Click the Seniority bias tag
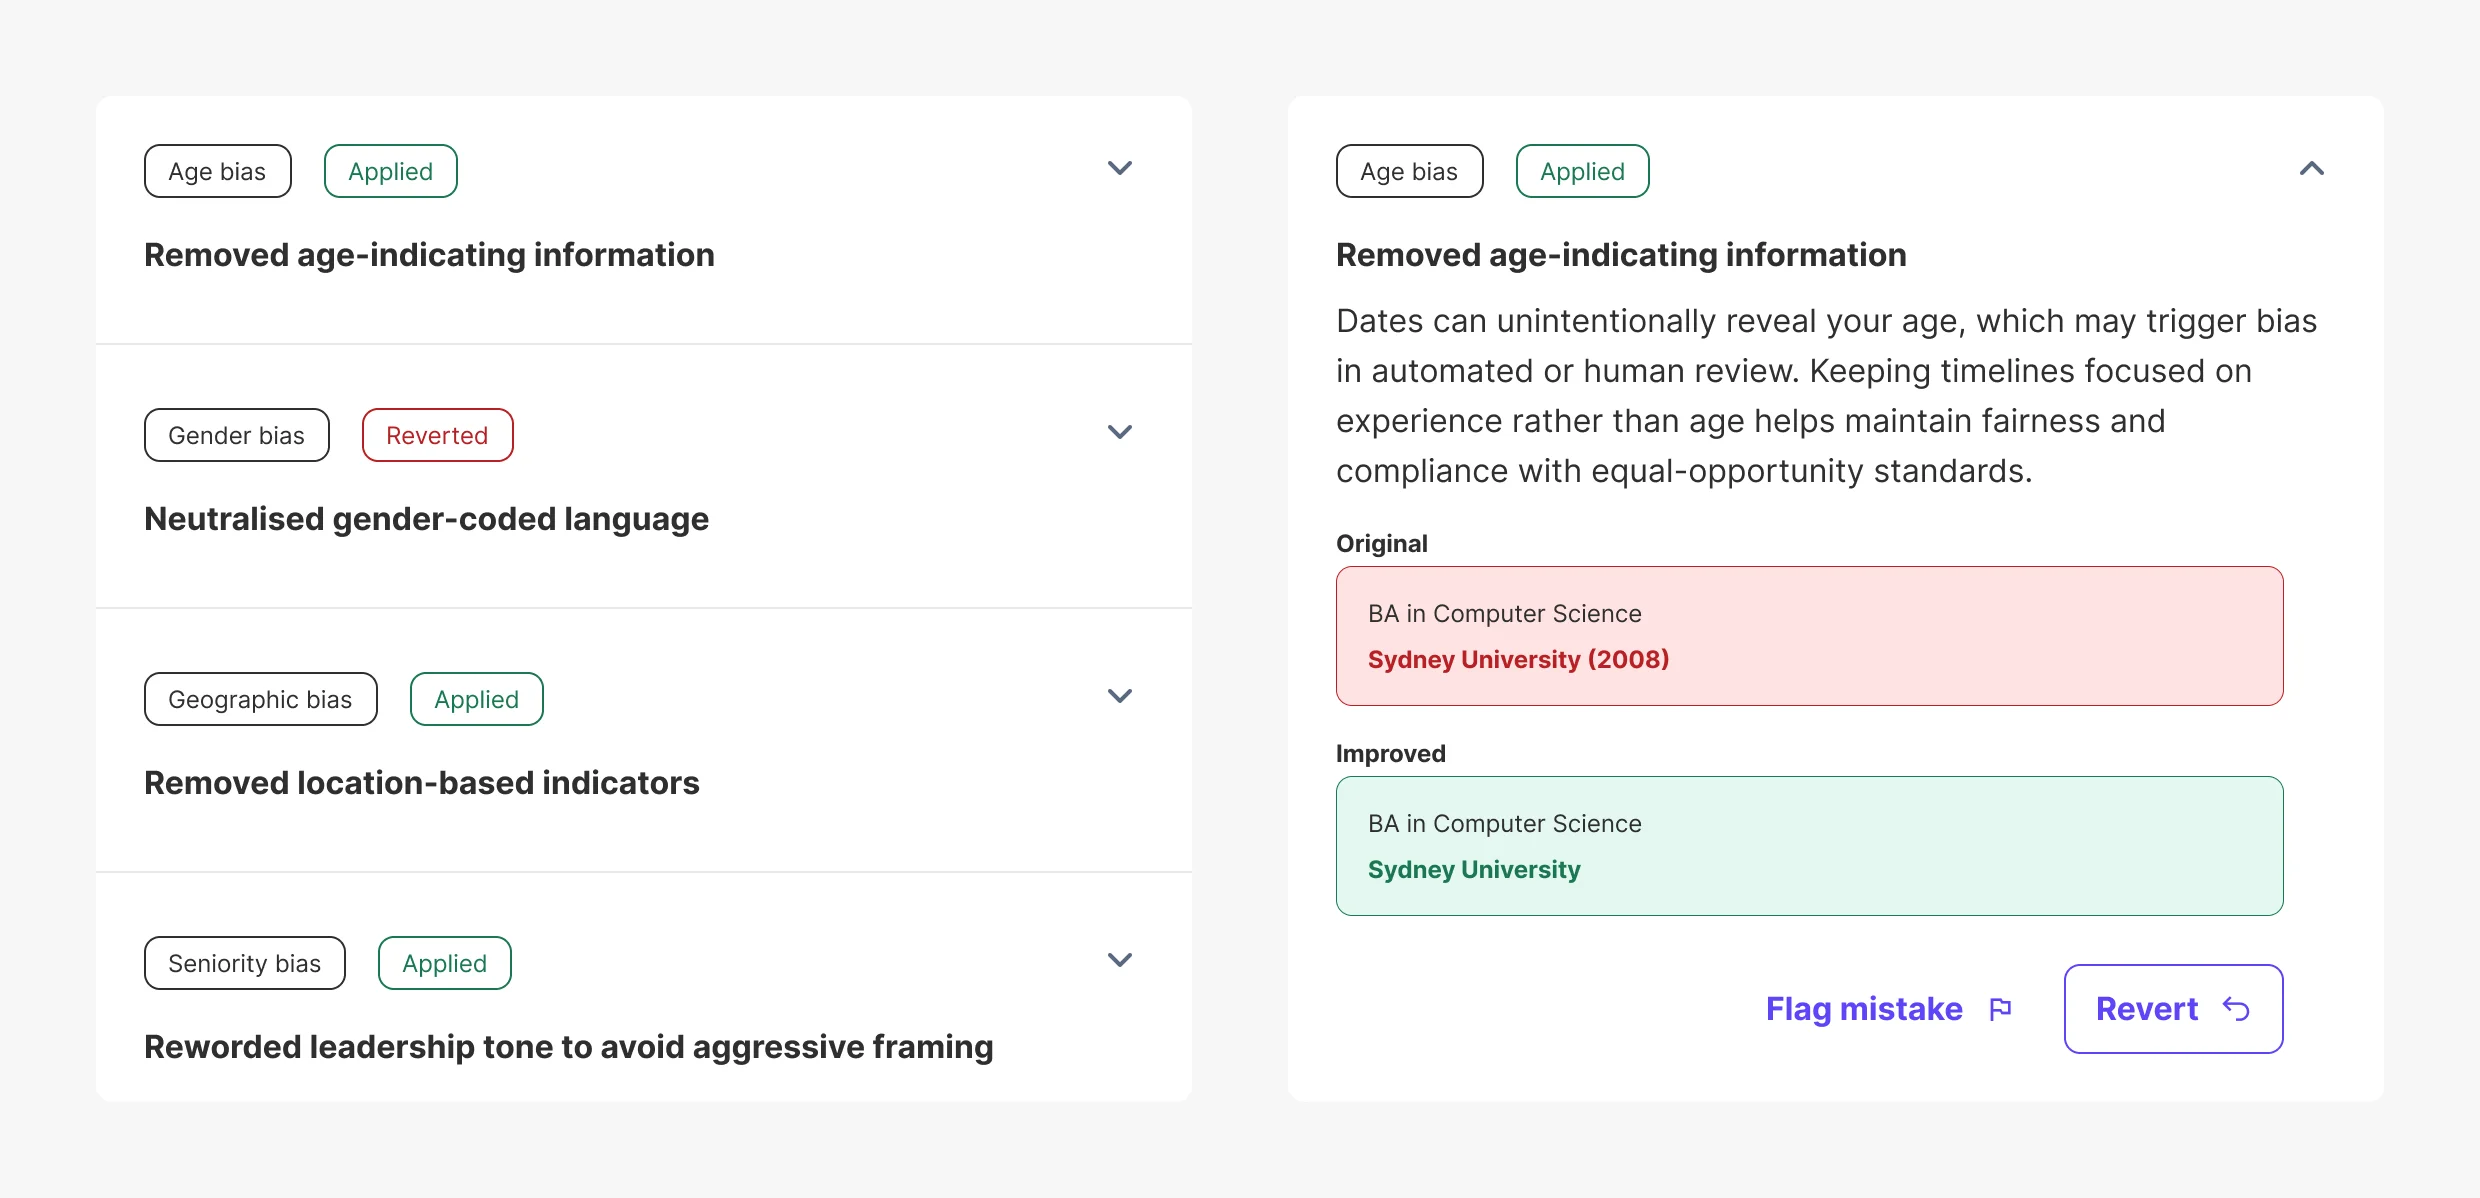This screenshot has height=1198, width=2480. point(244,963)
